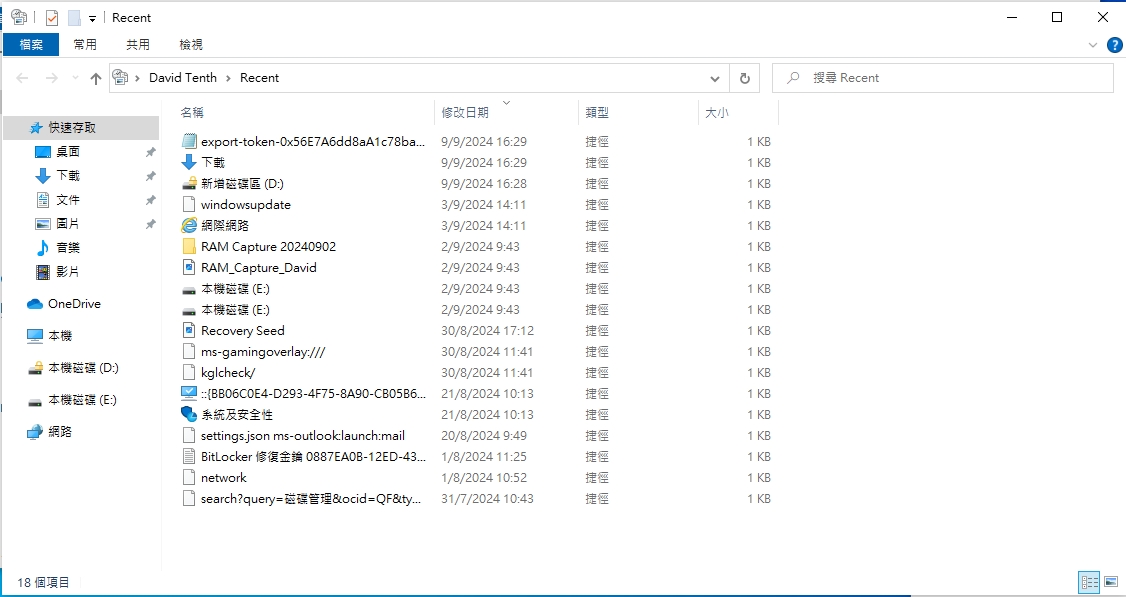The image size is (1126, 597).
Task: Open the 共用 Share ribbon tab
Action: (138, 45)
